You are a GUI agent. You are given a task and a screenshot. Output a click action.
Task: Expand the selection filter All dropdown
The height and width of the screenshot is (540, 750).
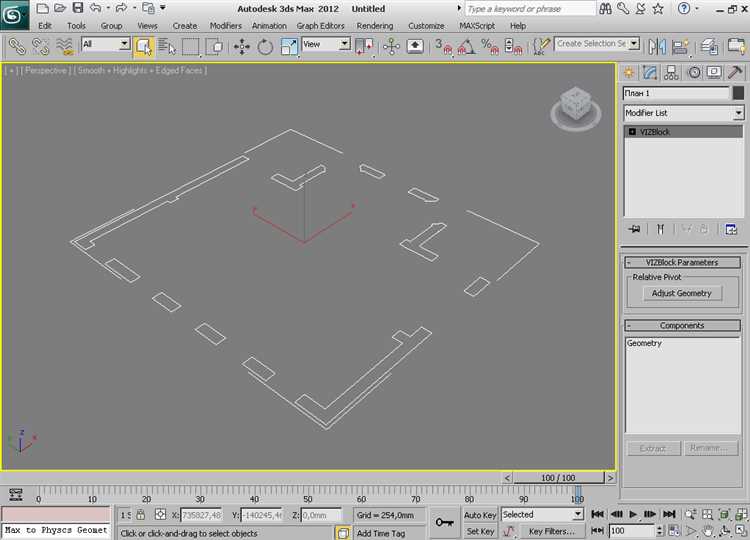pyautogui.click(x=105, y=44)
